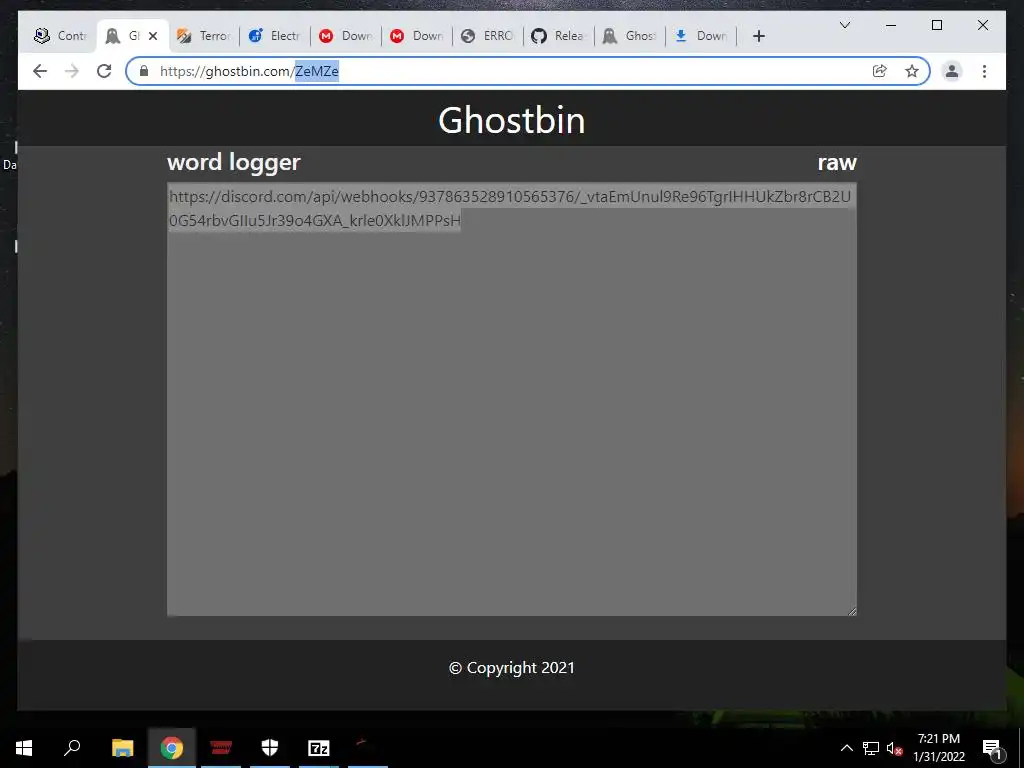Close the active Ghostbin tab
Screen dimensions: 1024x768
coord(153,36)
